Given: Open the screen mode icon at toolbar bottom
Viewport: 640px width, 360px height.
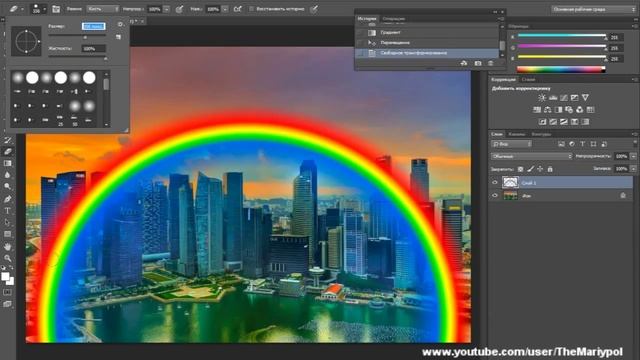Looking at the screenshot, I should [x=7, y=304].
